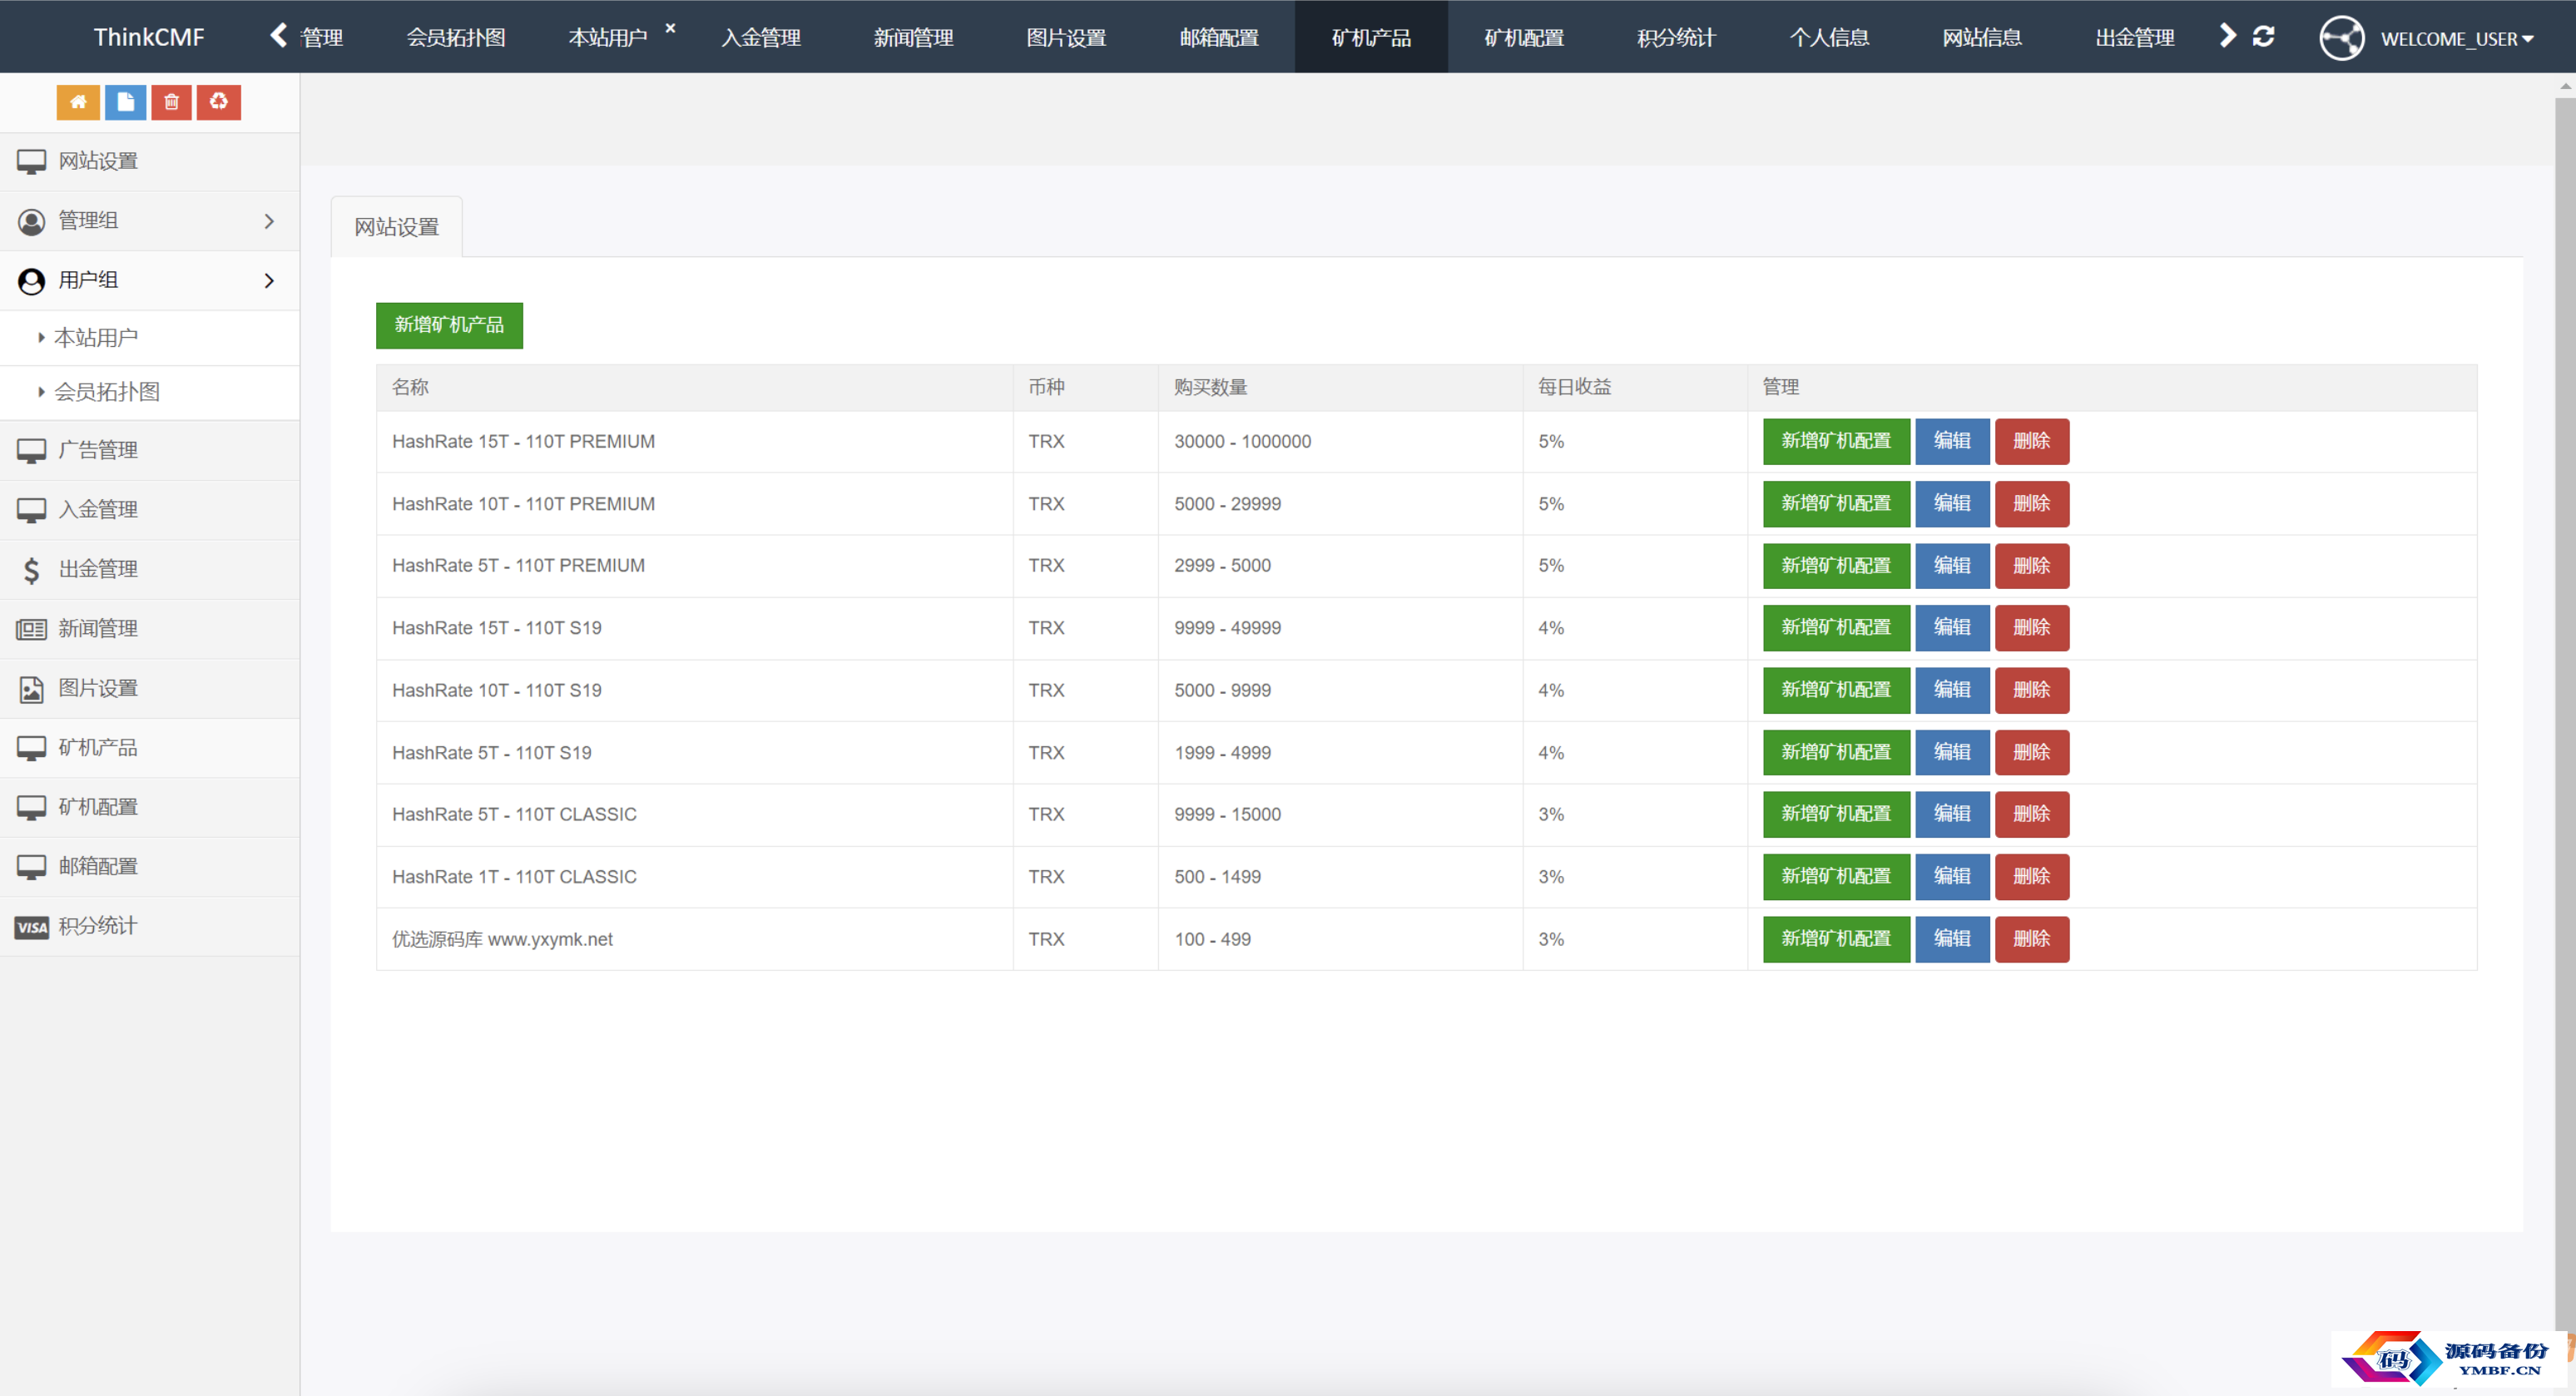Switch to the 出金管理 top tab
This screenshot has height=1396, width=2576.
(x=2135, y=38)
